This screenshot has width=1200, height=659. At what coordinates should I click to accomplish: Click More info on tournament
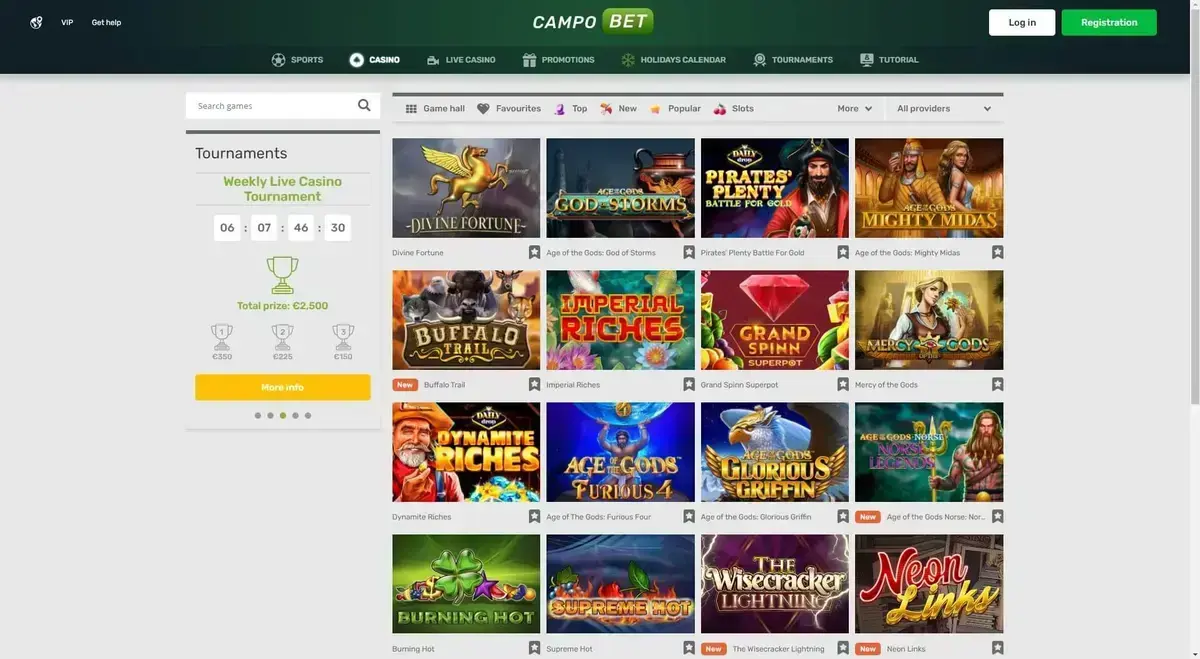(x=282, y=387)
